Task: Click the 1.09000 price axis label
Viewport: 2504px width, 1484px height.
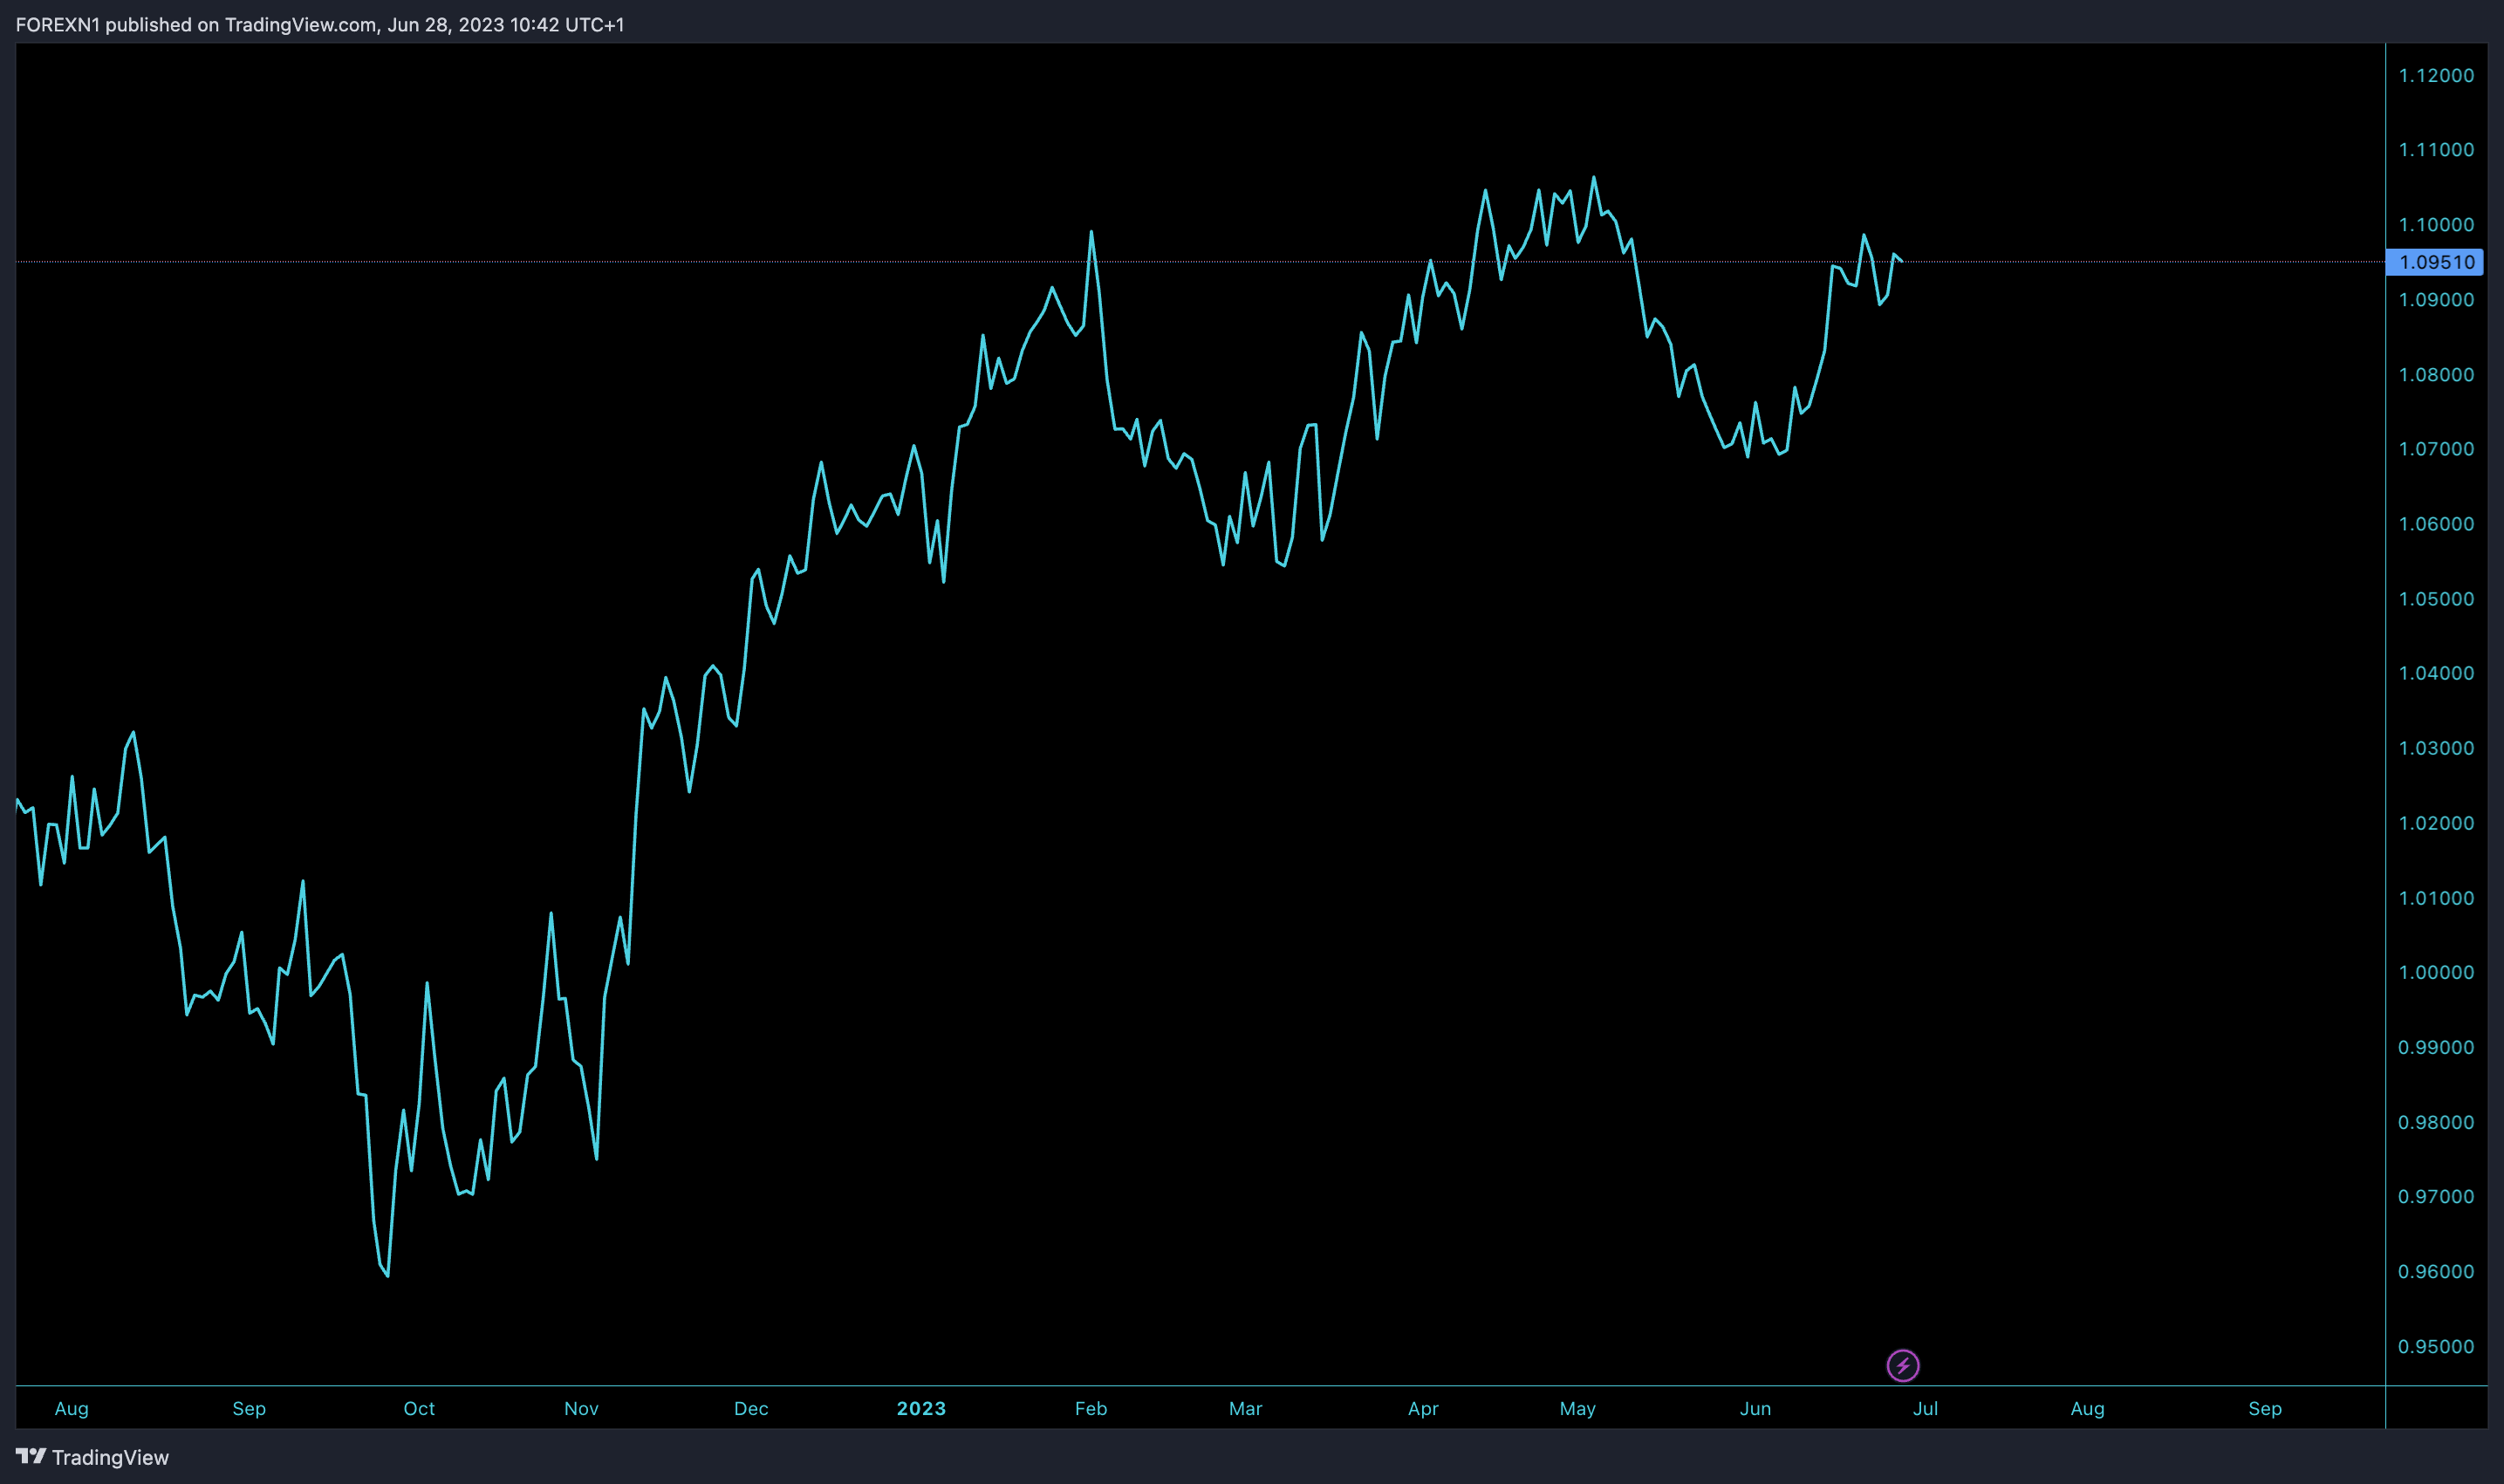Action: (2436, 299)
